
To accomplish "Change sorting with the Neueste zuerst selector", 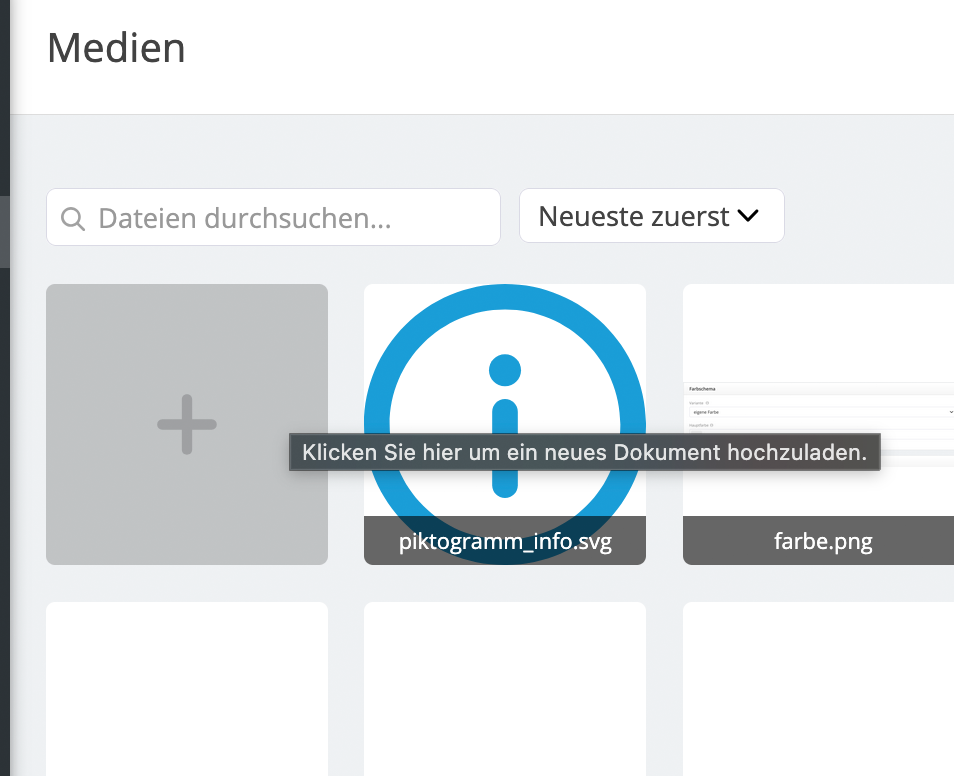I will pos(651,215).
